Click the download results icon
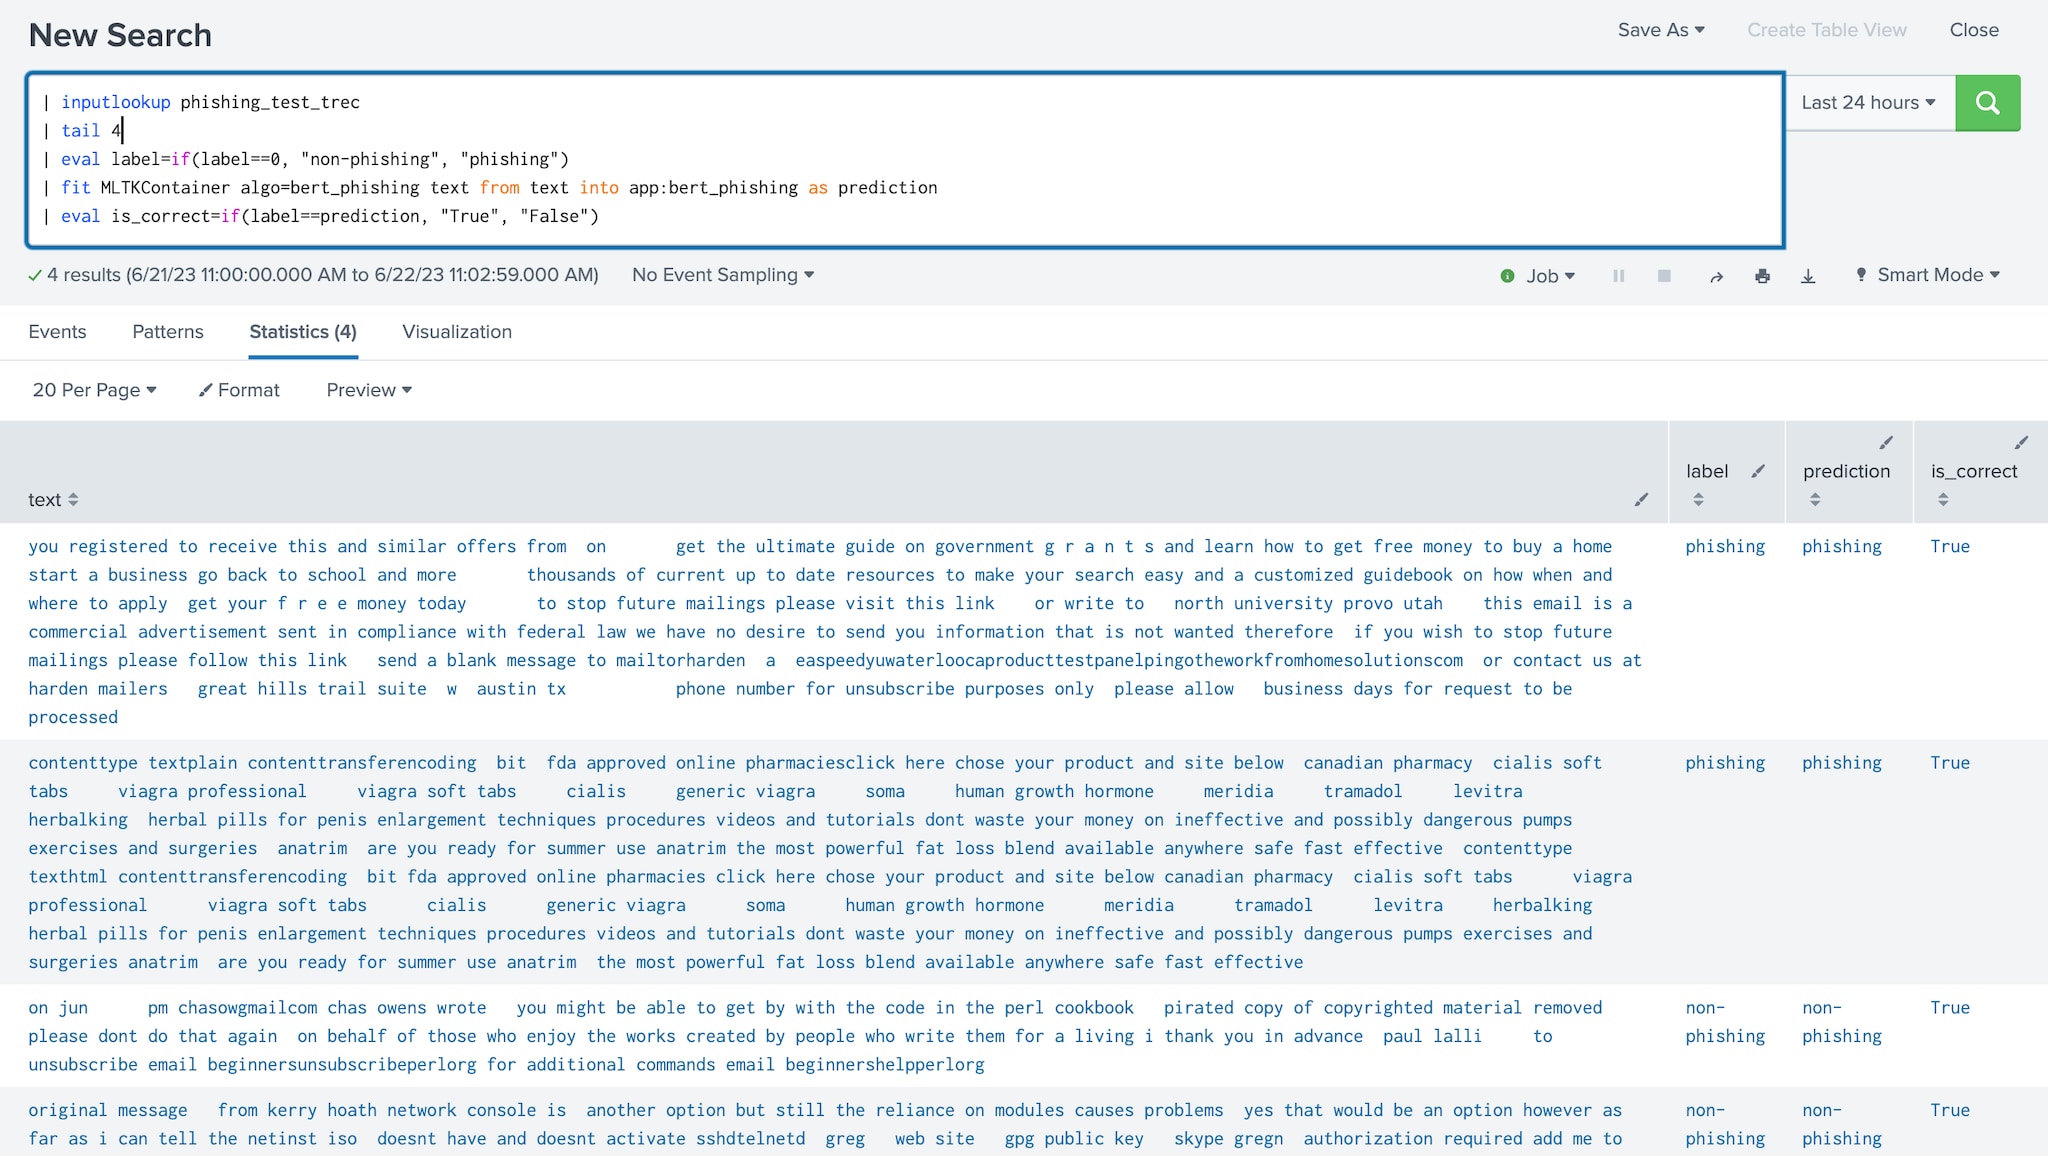The height and width of the screenshot is (1156, 2048). pos(1809,274)
